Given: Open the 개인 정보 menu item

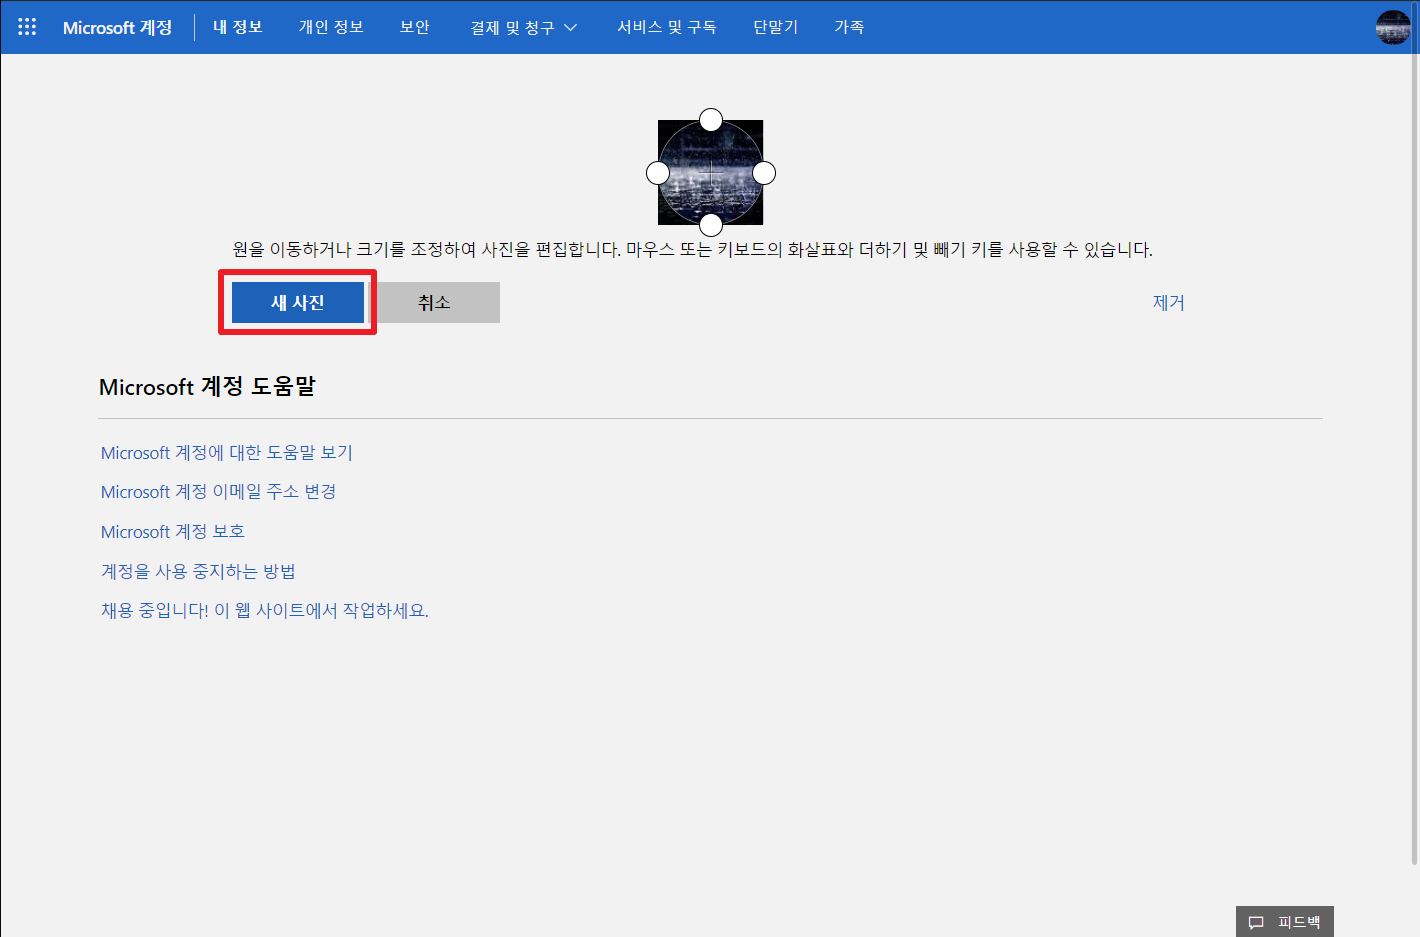Looking at the screenshot, I should tap(331, 27).
